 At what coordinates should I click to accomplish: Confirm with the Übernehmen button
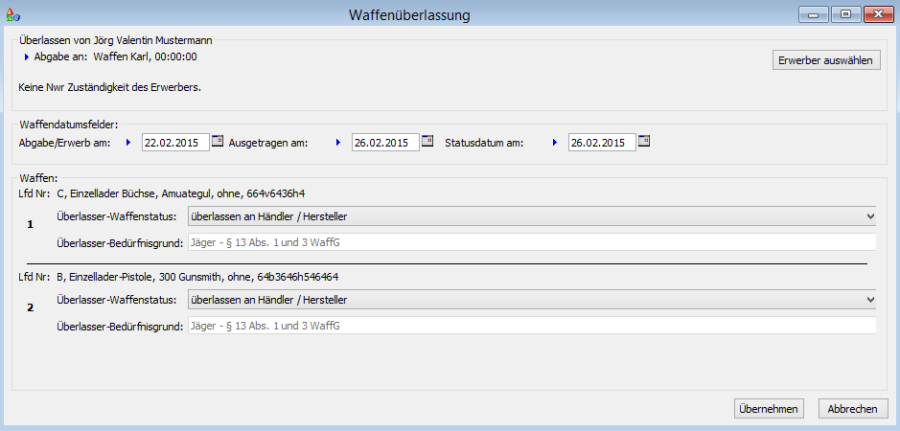[x=768, y=409]
